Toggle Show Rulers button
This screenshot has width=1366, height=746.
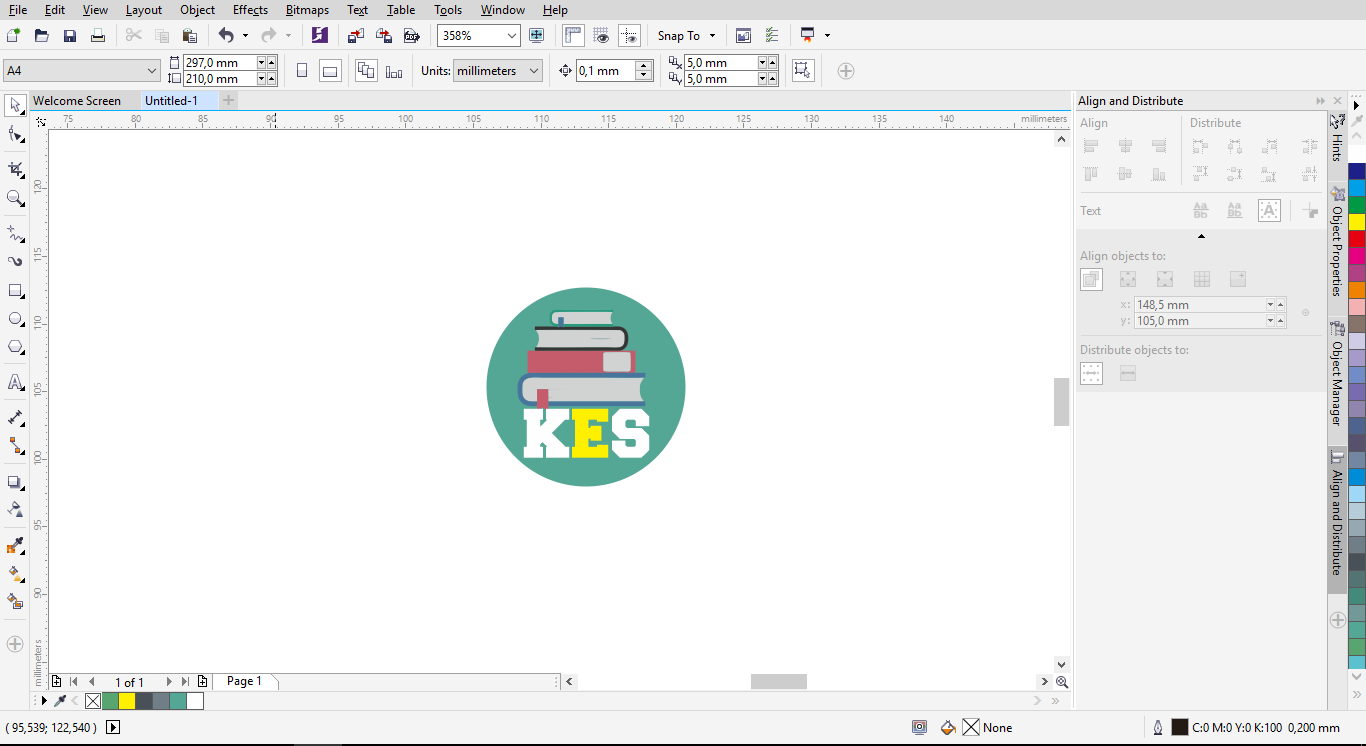coord(573,35)
